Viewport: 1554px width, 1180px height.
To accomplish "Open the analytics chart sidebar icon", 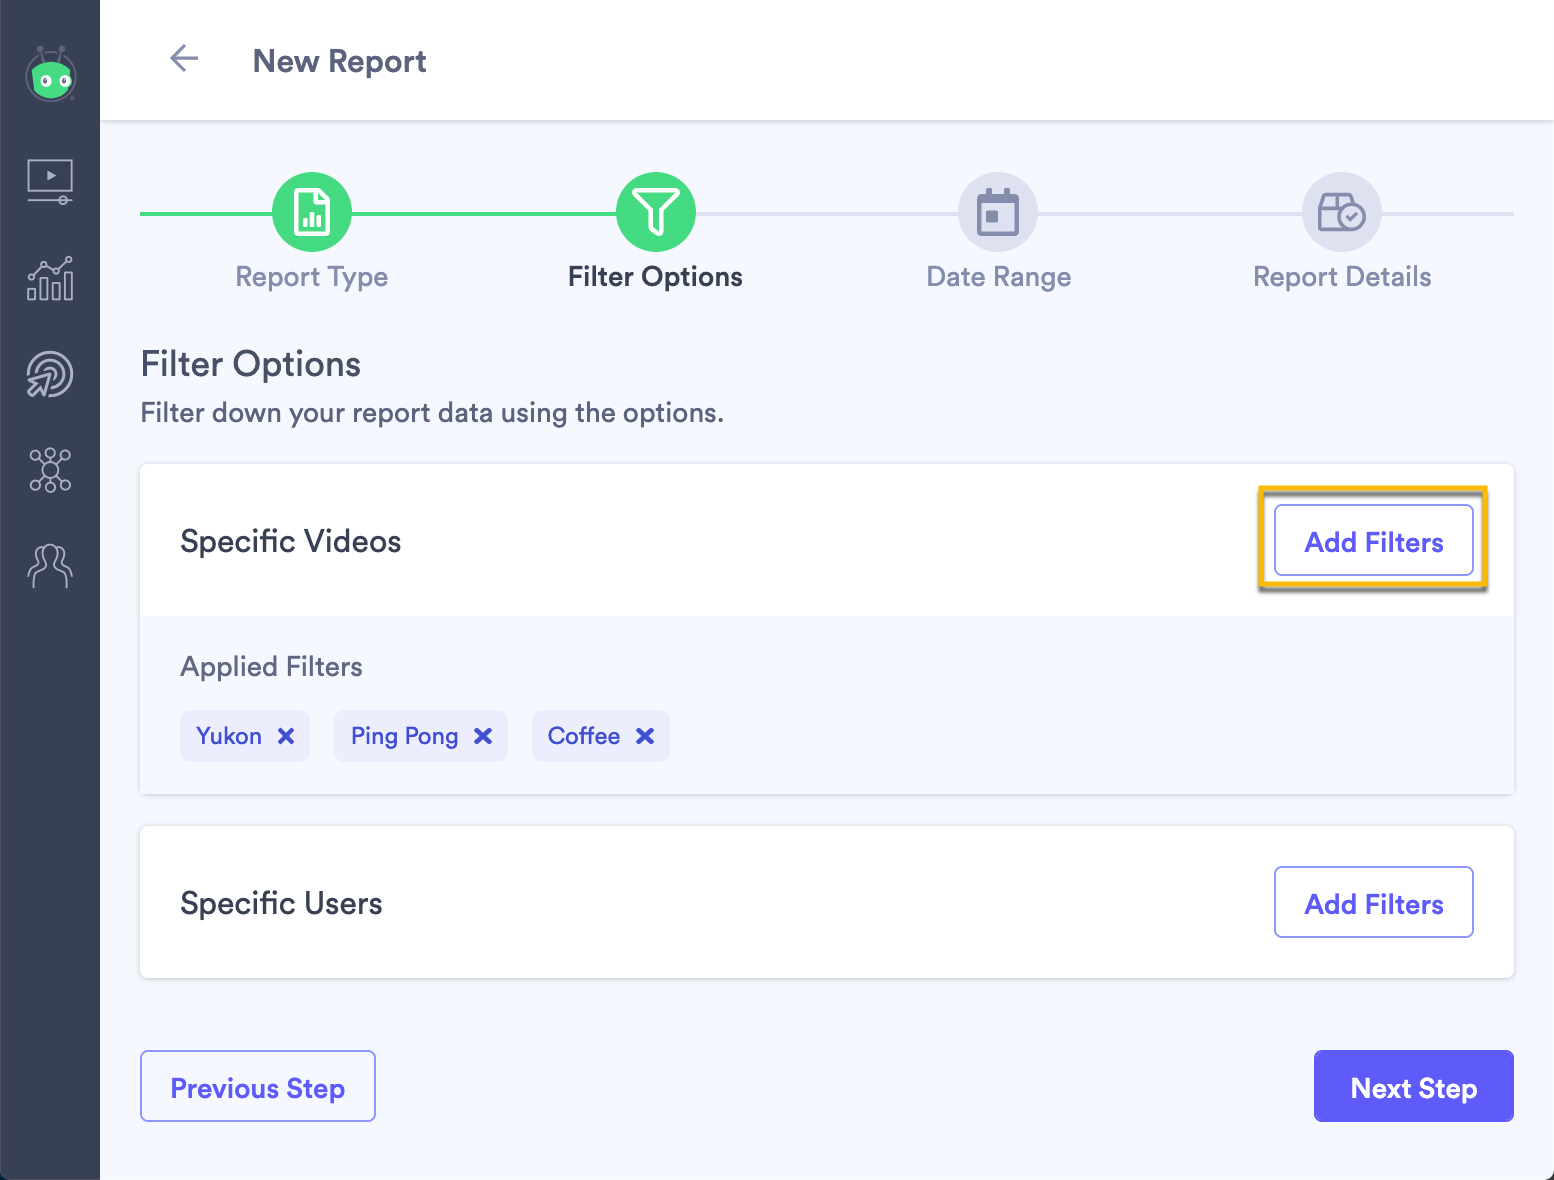I will pyautogui.click(x=50, y=279).
